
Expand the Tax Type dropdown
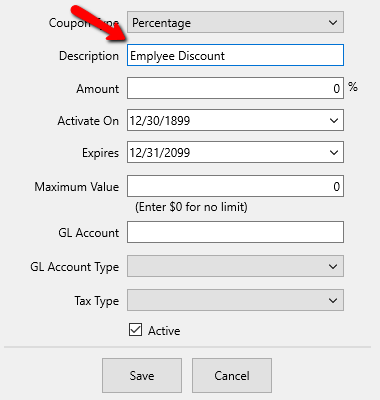point(235,300)
